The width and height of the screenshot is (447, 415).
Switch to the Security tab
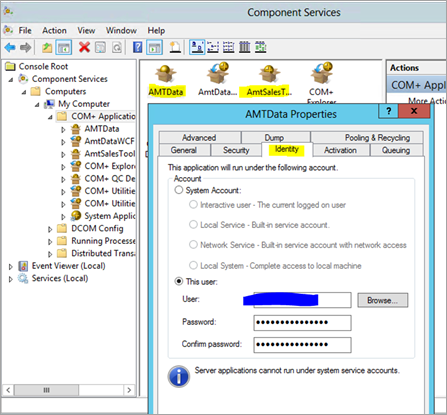(x=236, y=150)
